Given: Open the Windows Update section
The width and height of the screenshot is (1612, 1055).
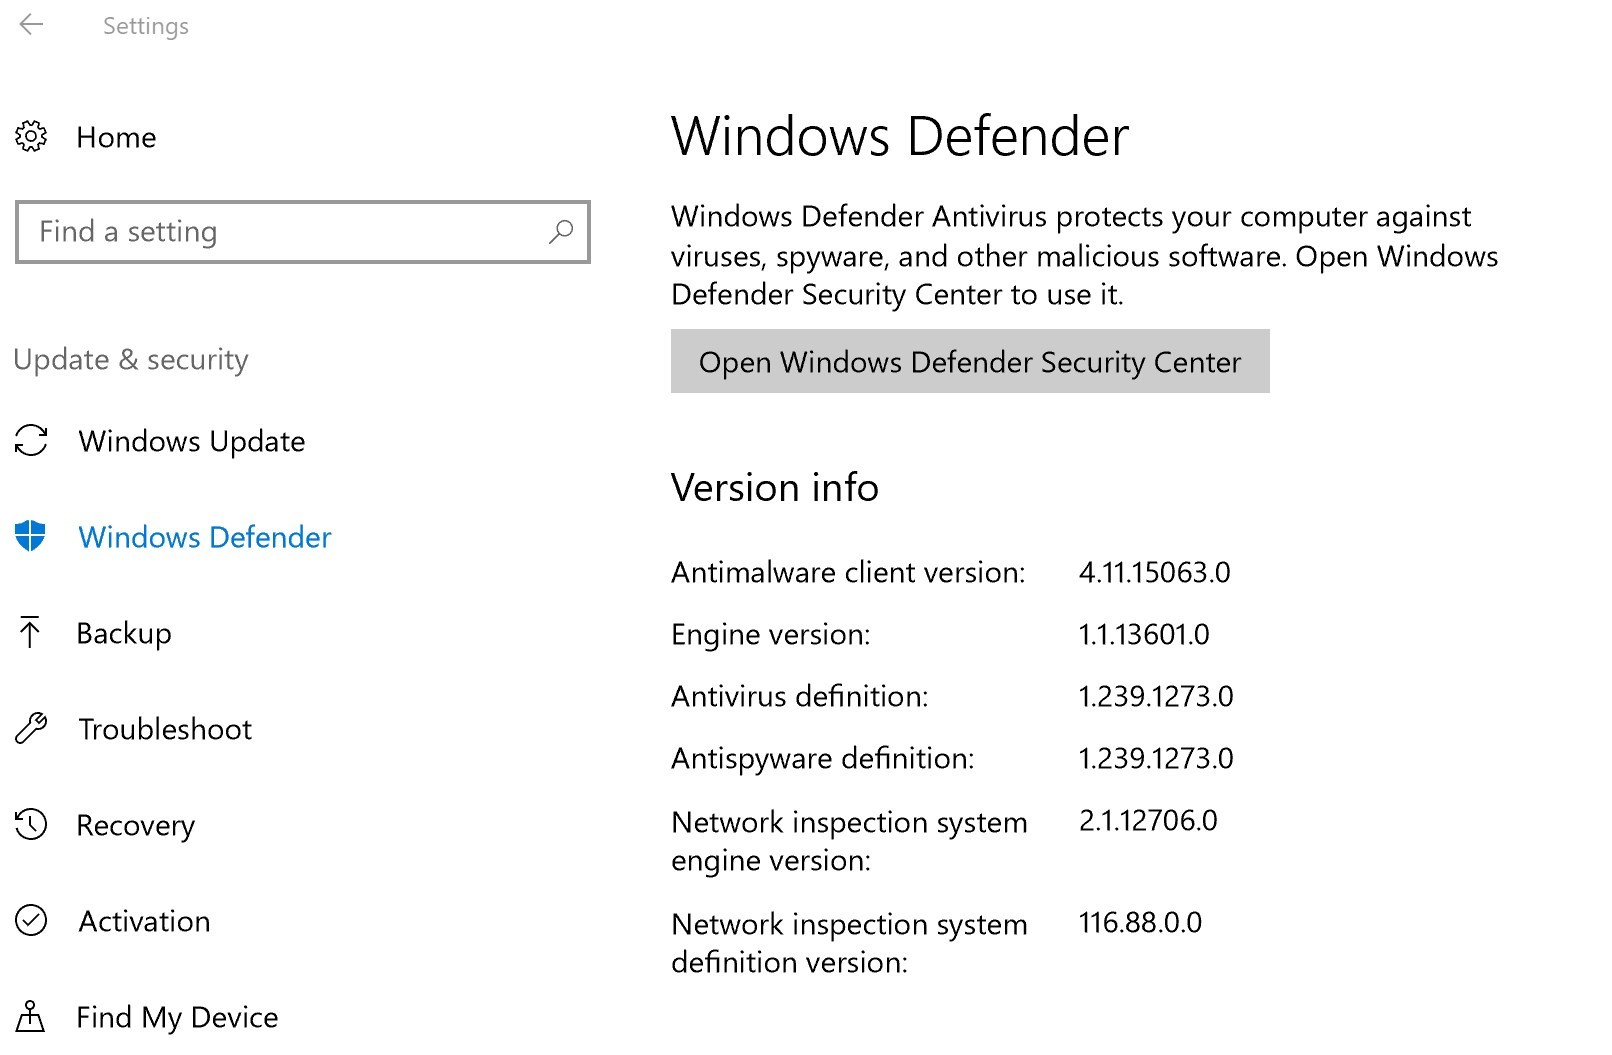Looking at the screenshot, I should (x=192, y=441).
